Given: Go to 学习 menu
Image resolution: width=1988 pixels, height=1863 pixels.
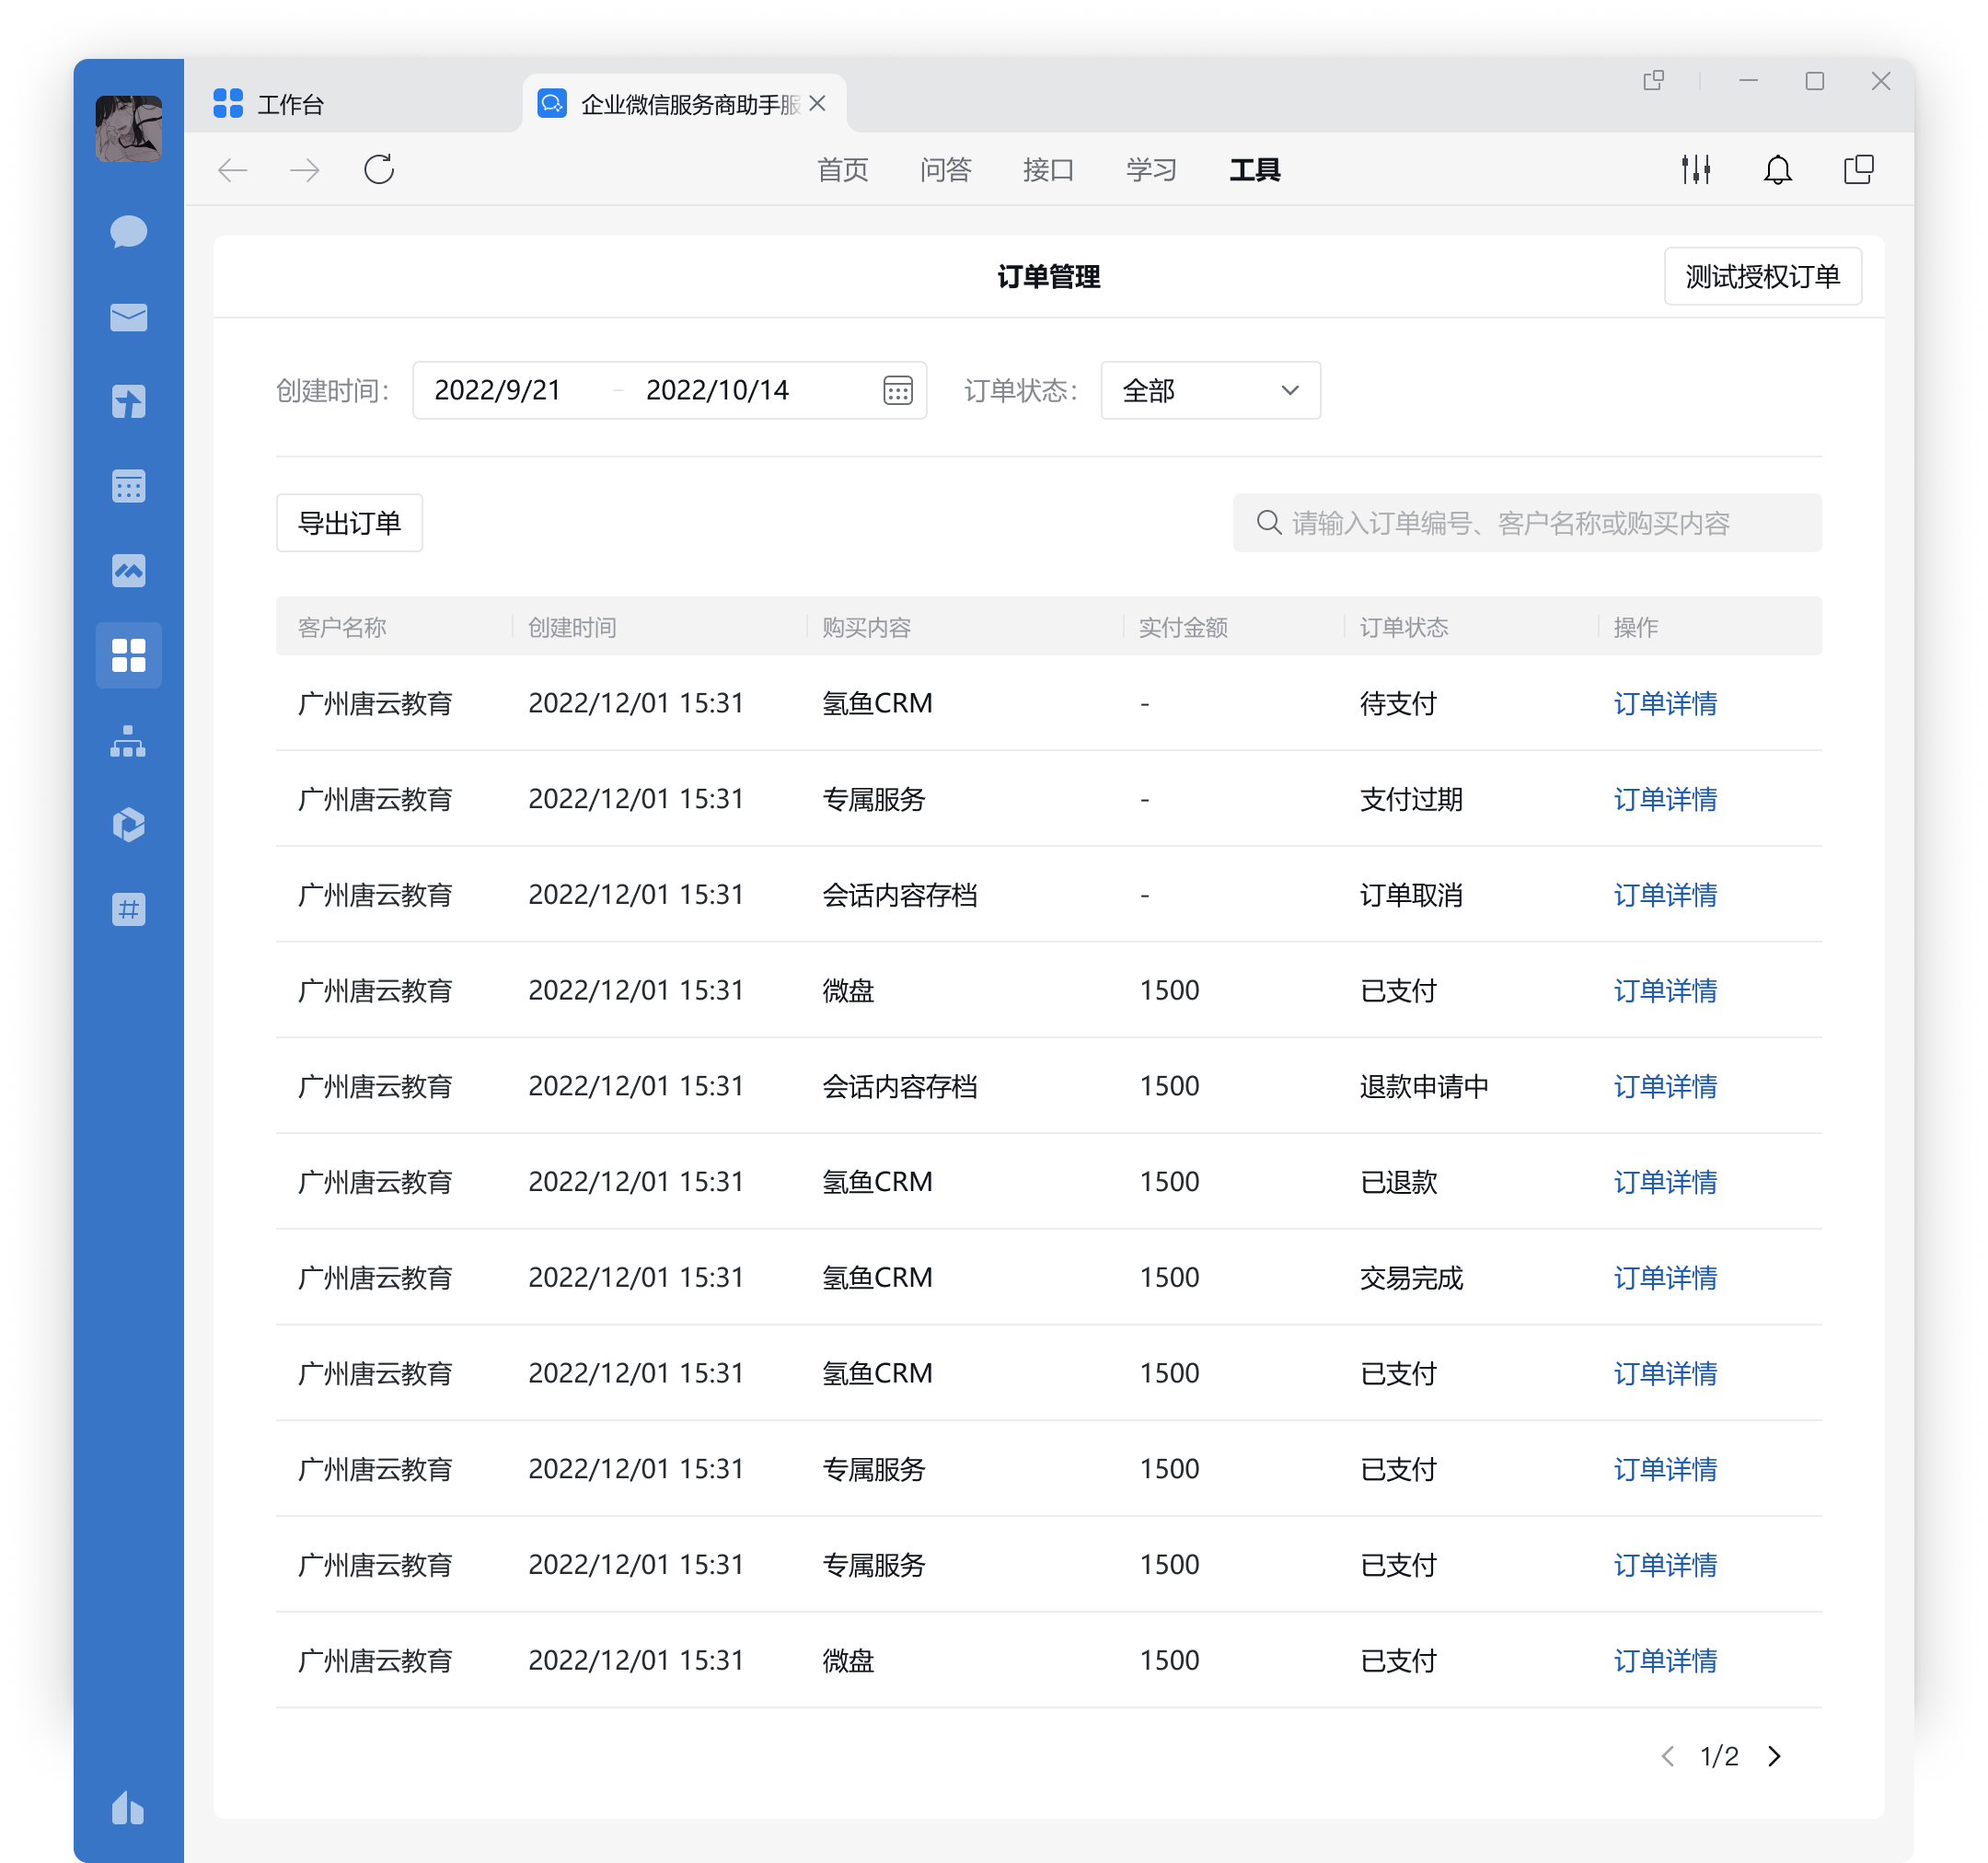Looking at the screenshot, I should [1152, 170].
